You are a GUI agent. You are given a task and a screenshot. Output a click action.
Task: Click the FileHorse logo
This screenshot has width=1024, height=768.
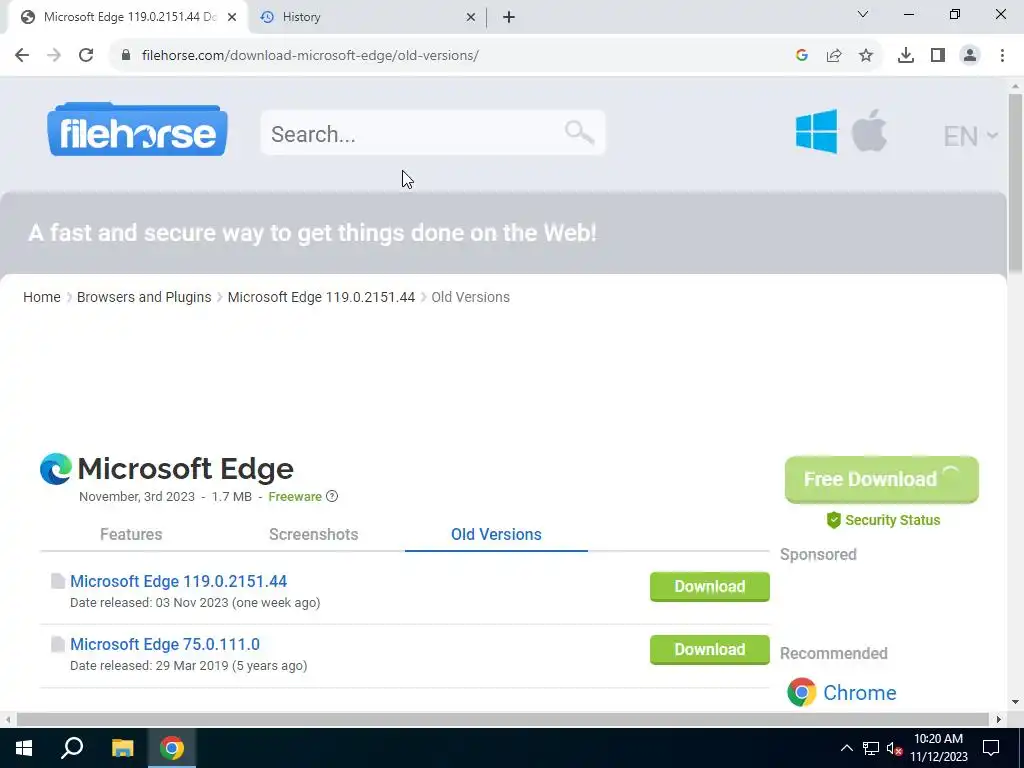click(x=137, y=129)
